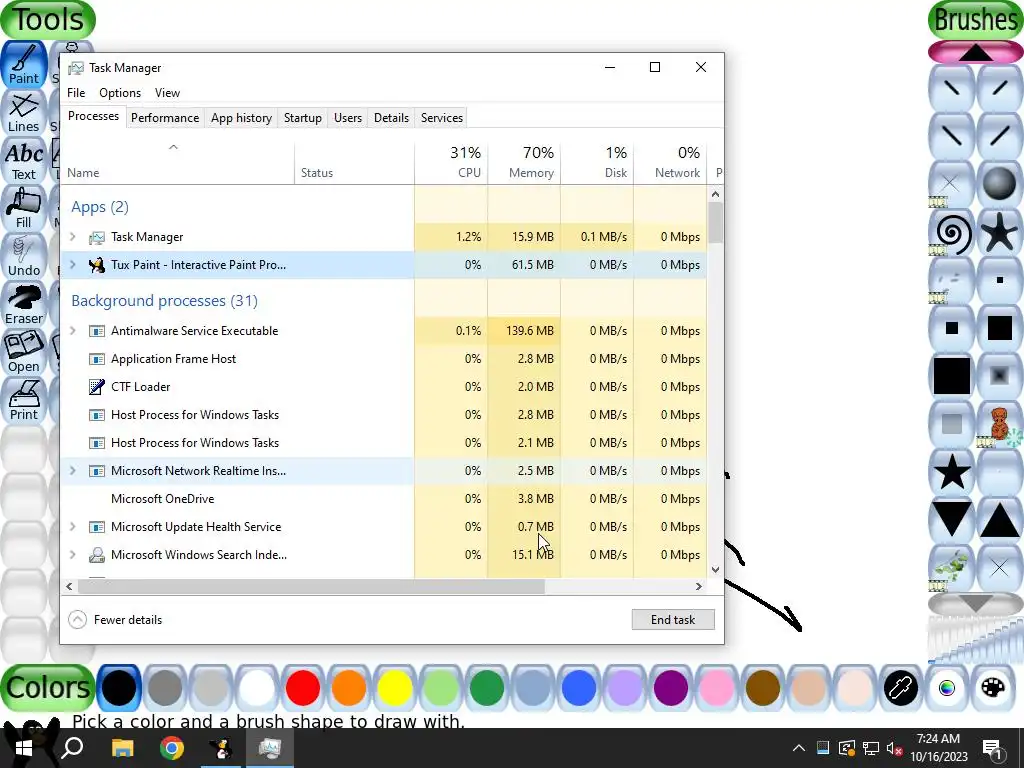Screen dimensions: 1024x768
Task: Open File Explorer from the taskbar
Action: click(122, 748)
